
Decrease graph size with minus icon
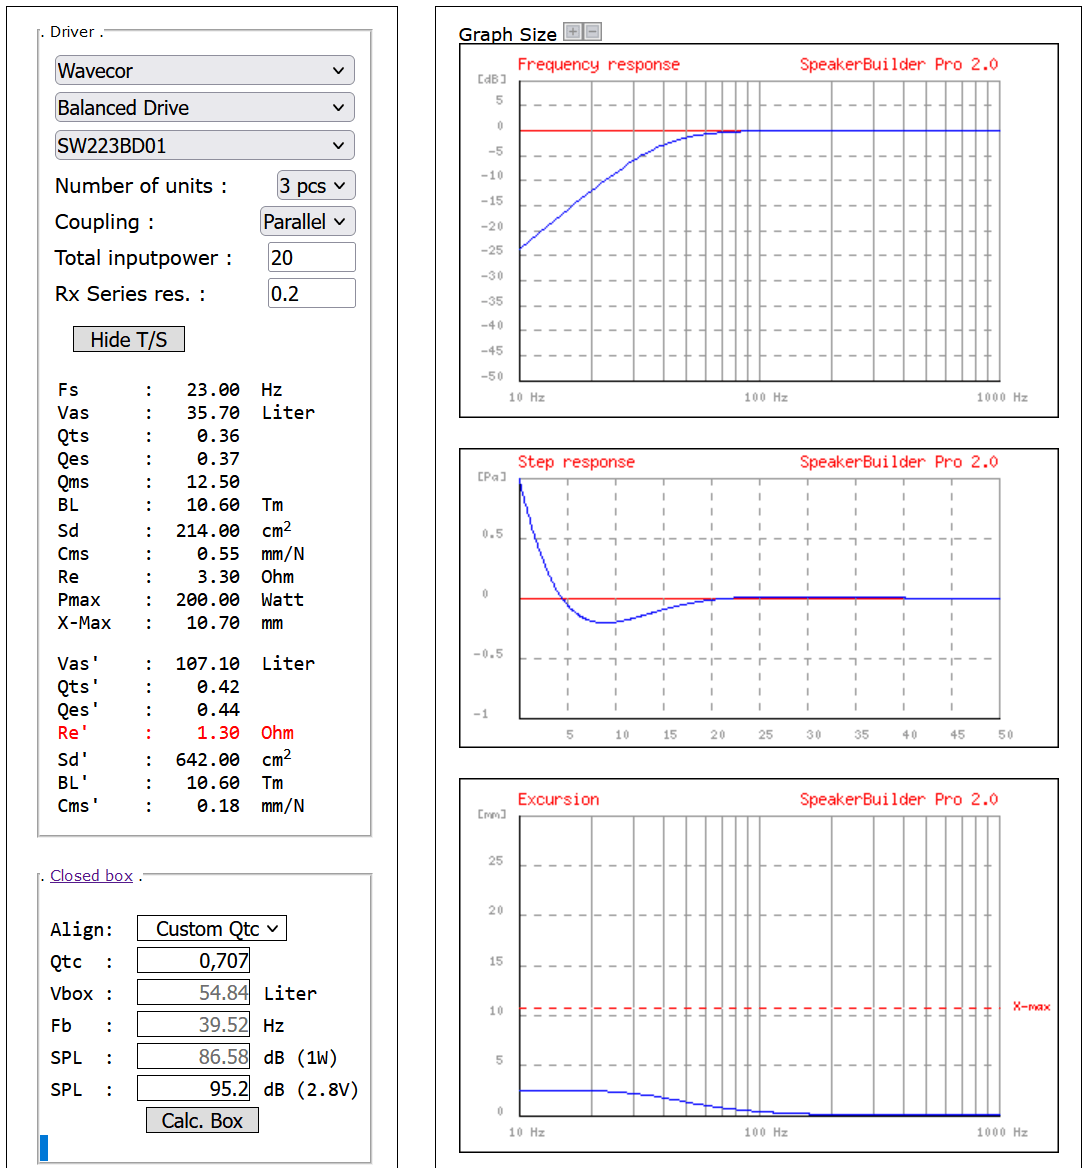(592, 31)
